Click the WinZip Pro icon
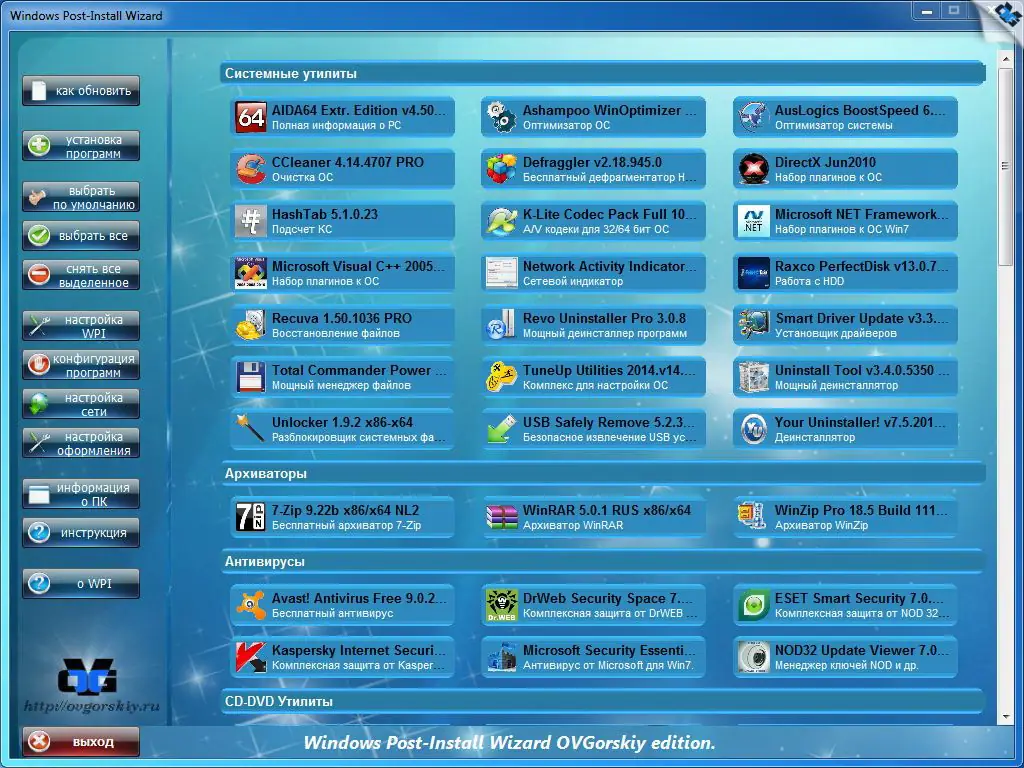1024x768 pixels. 753,517
